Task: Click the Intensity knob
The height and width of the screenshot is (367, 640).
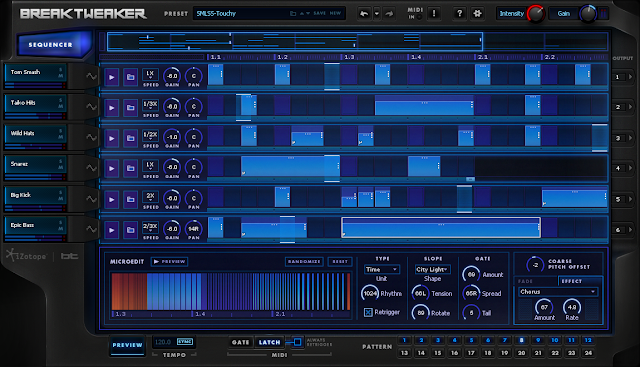Action: pyautogui.click(x=536, y=14)
